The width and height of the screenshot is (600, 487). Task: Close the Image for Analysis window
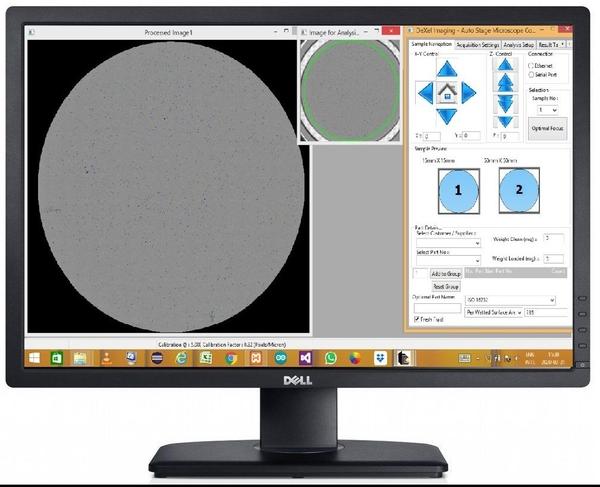pyautogui.click(x=391, y=31)
